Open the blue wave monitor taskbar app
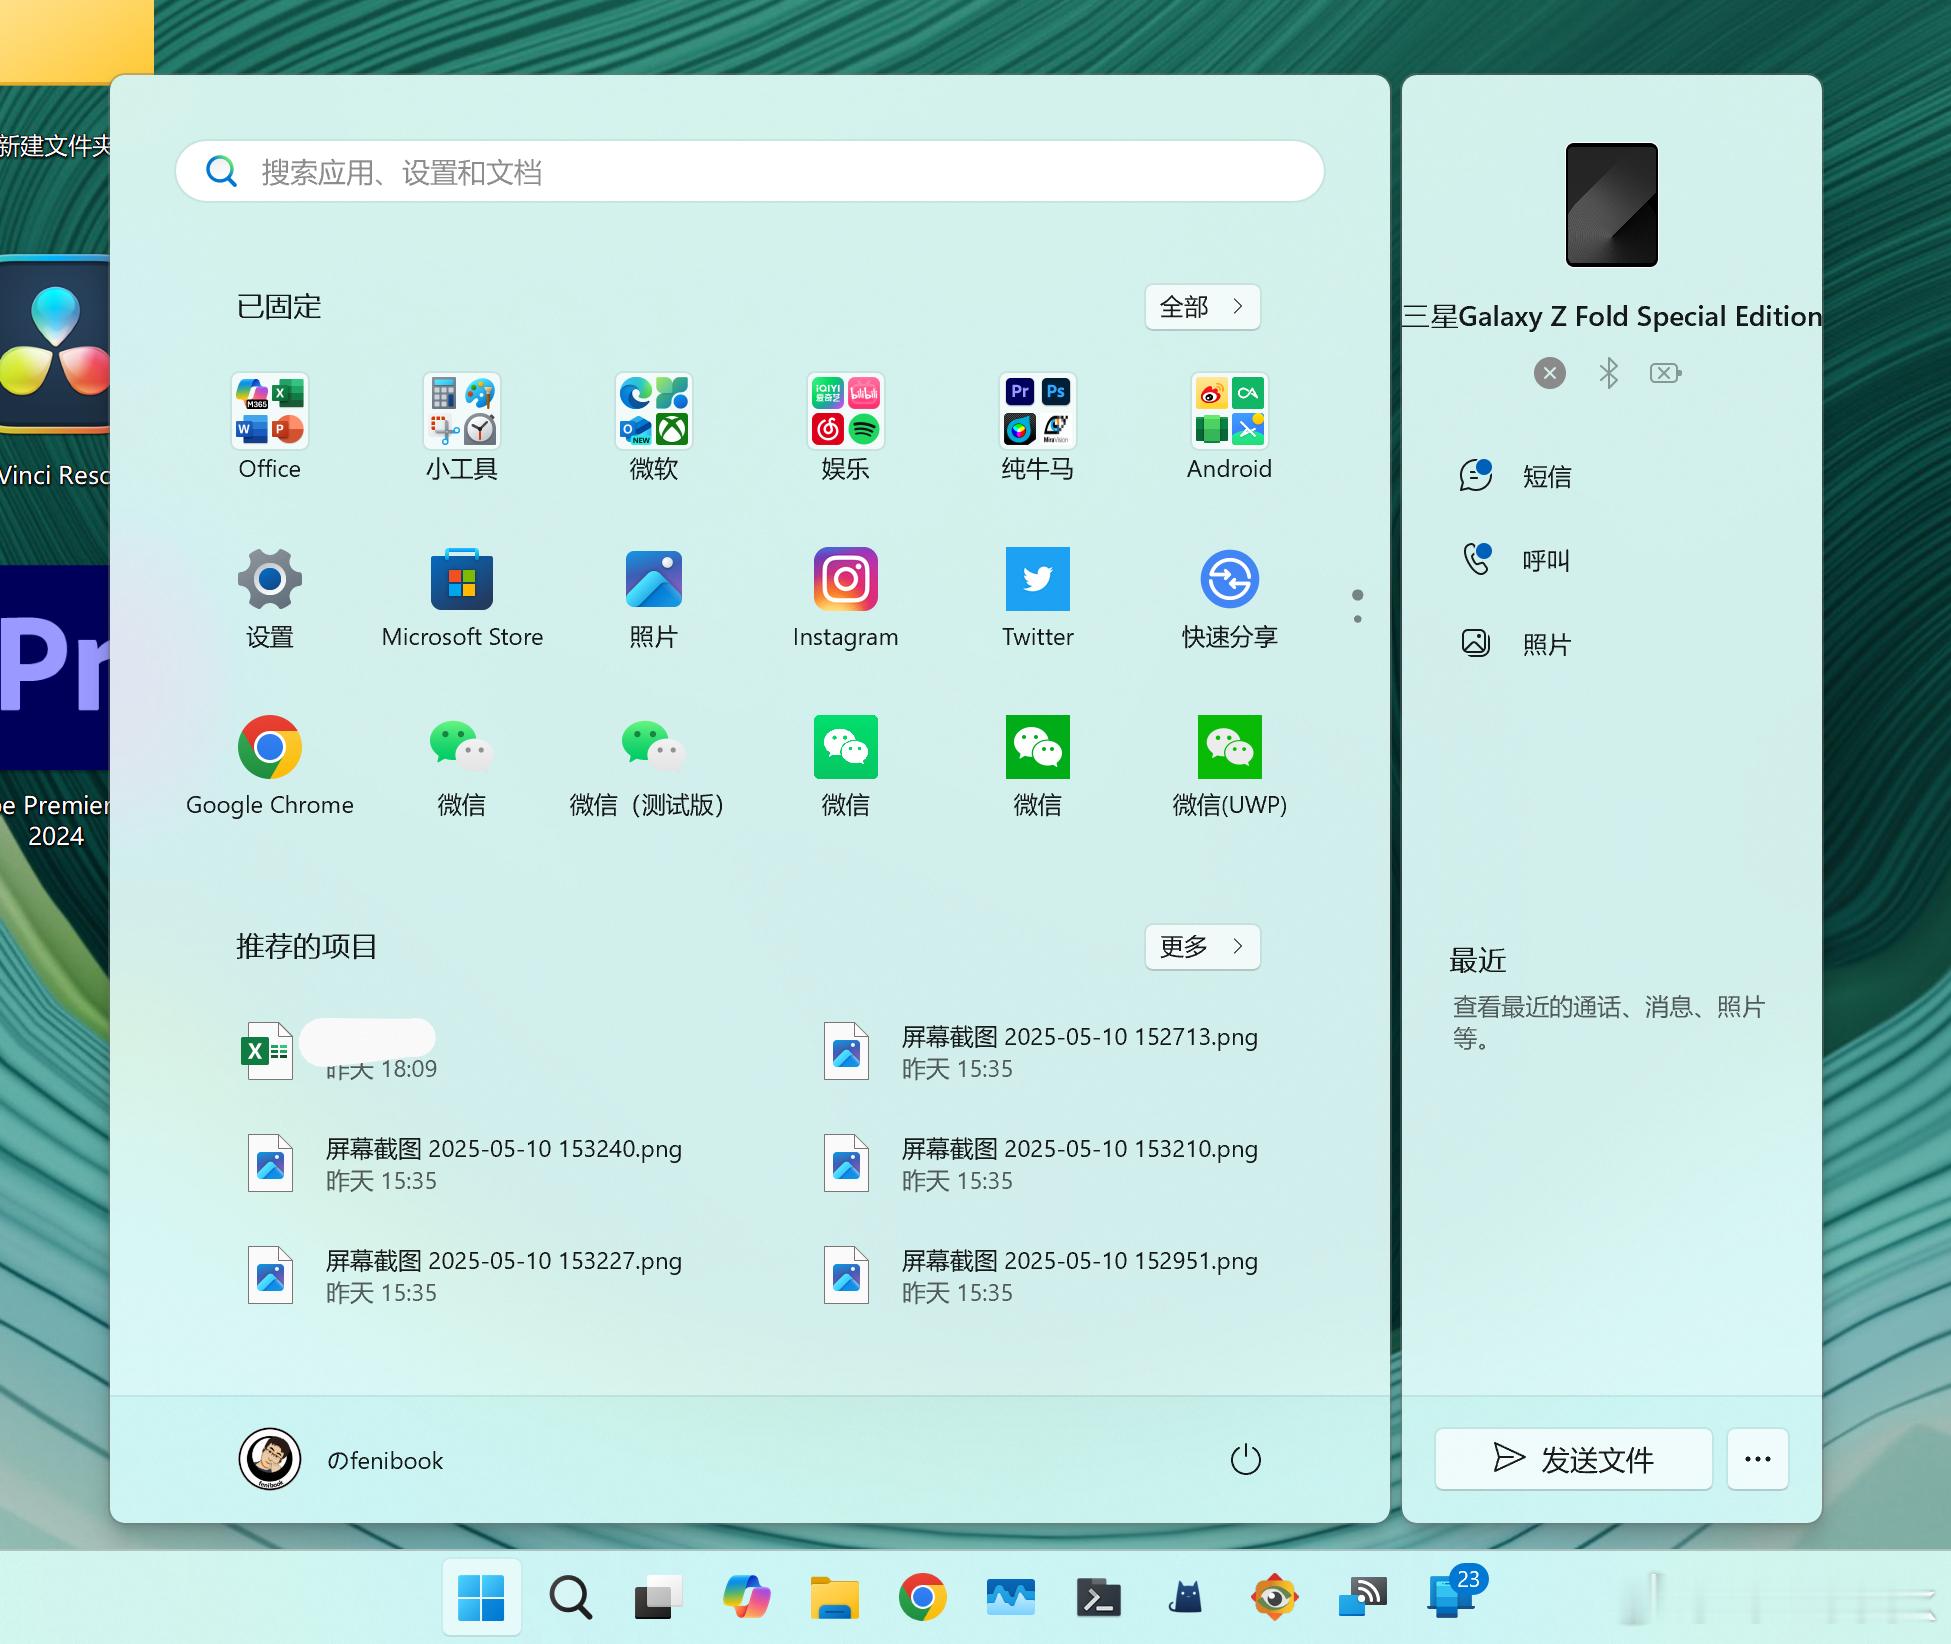 [1010, 1597]
